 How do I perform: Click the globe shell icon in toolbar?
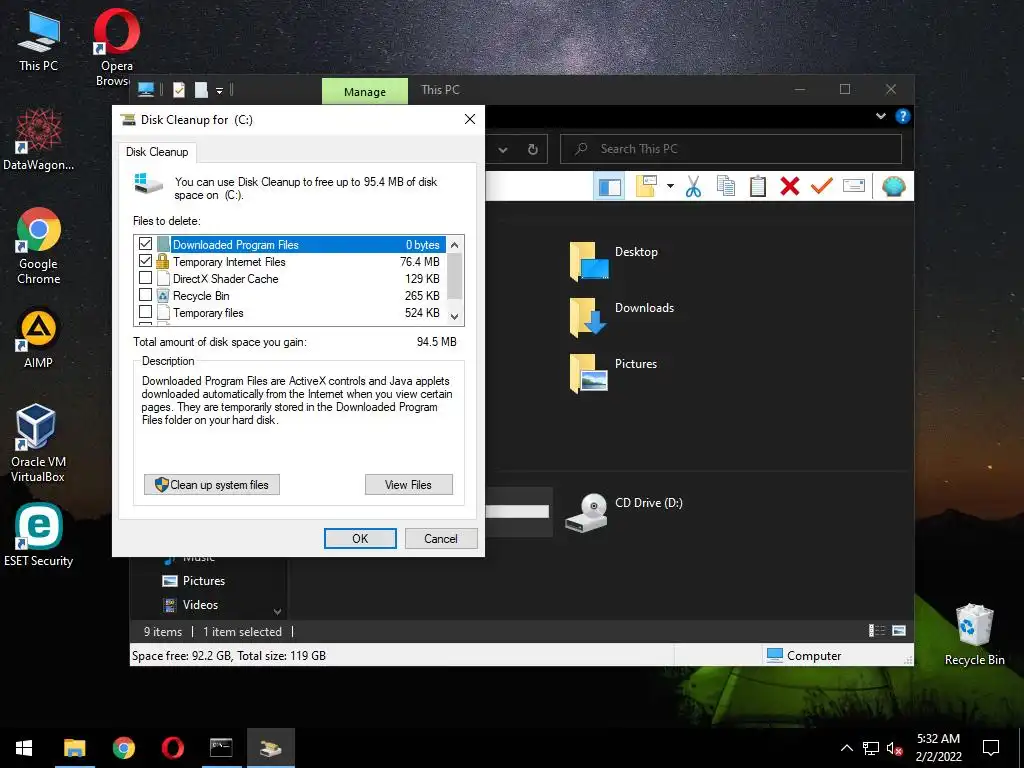(893, 187)
